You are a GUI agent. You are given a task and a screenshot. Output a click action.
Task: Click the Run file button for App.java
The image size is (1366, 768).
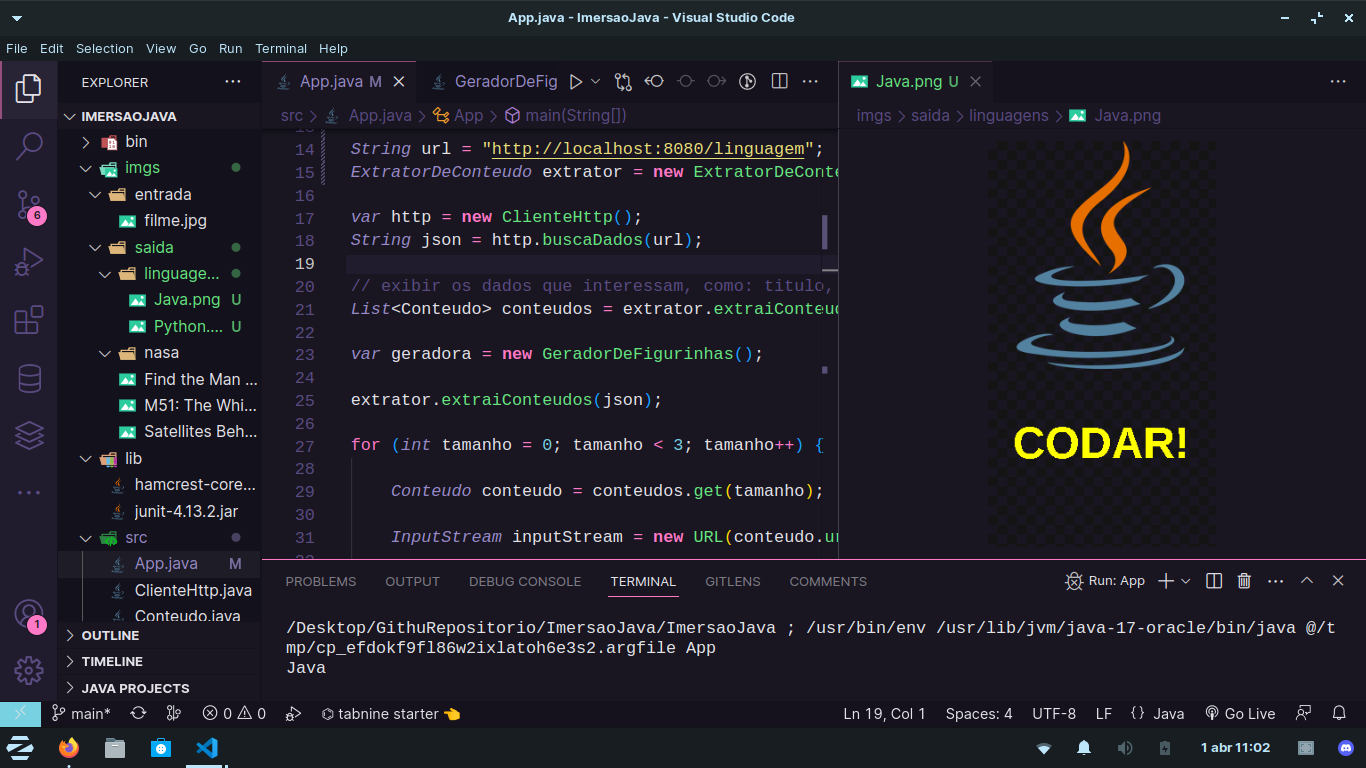click(577, 81)
